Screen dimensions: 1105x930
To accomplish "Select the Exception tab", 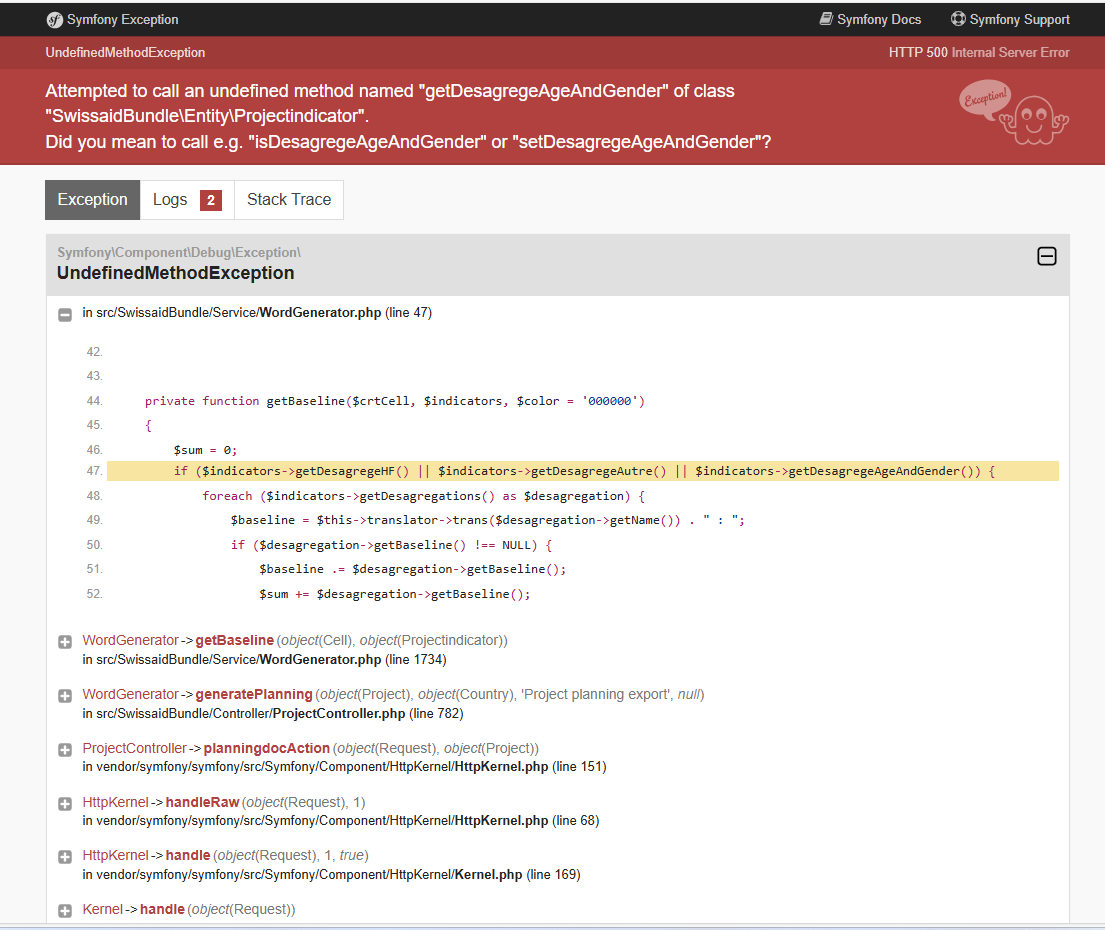I will [92, 200].
